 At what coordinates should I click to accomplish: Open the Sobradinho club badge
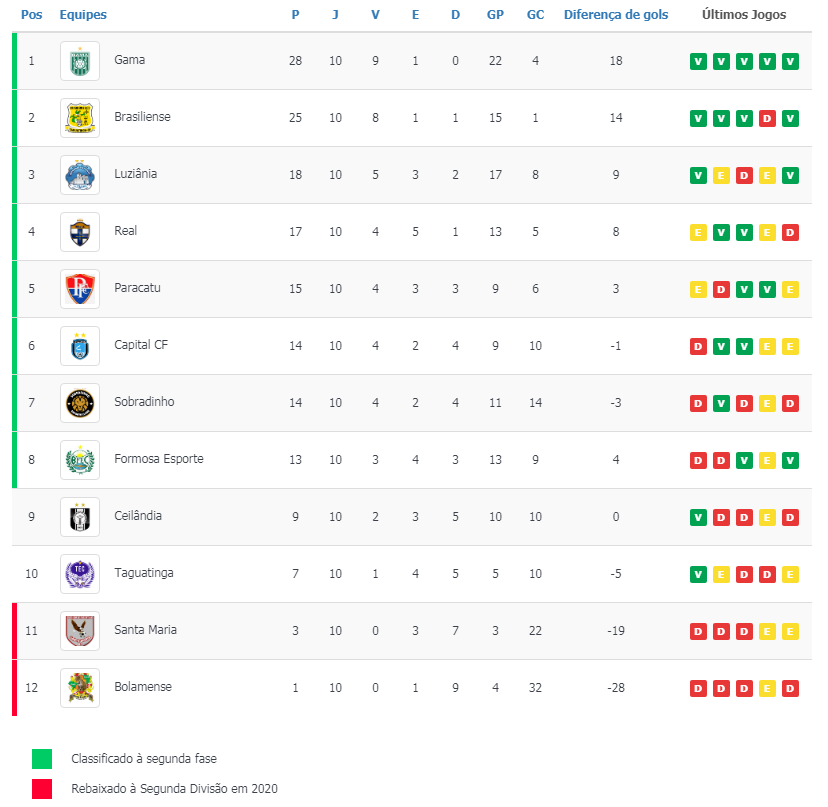(x=80, y=403)
